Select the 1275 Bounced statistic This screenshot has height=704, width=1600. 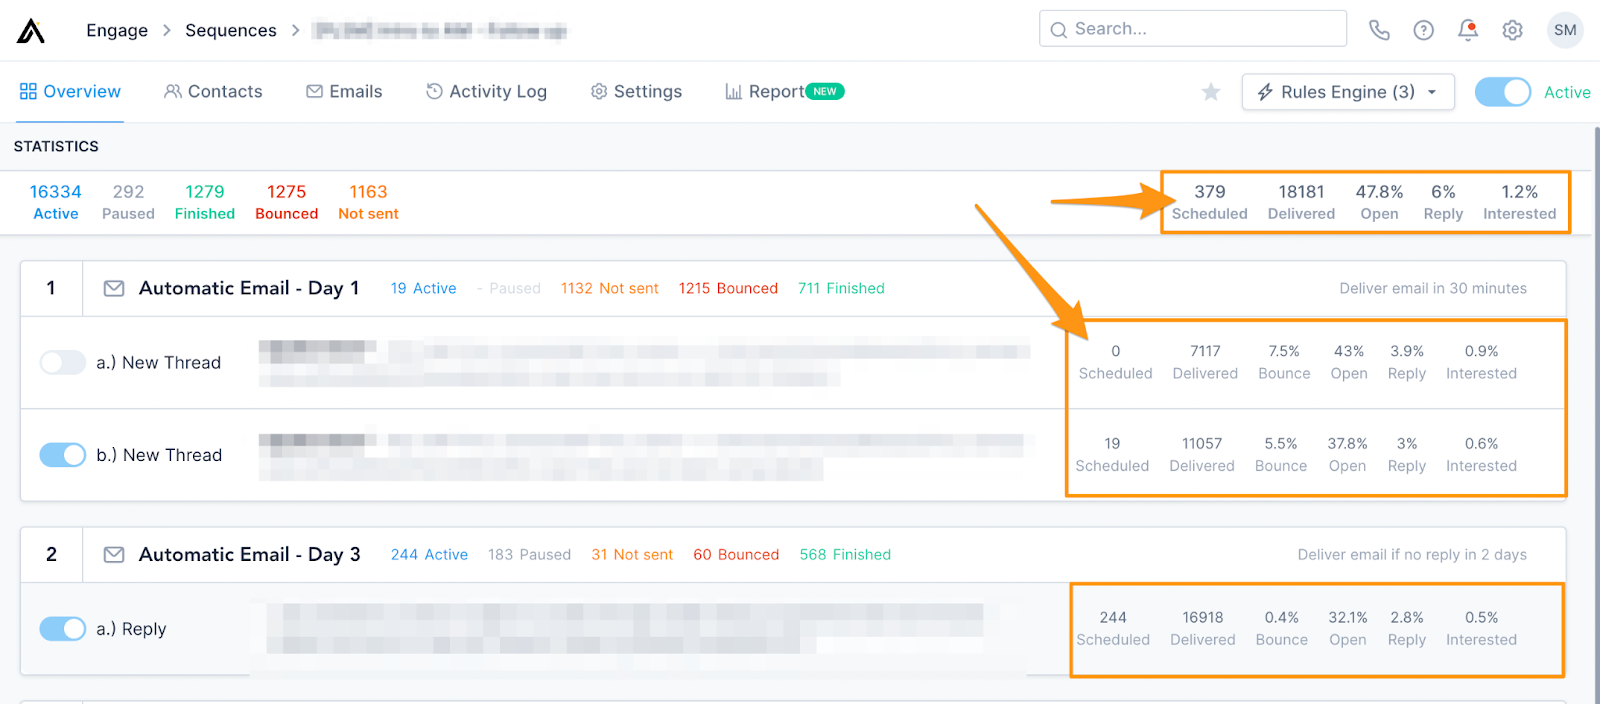point(286,200)
